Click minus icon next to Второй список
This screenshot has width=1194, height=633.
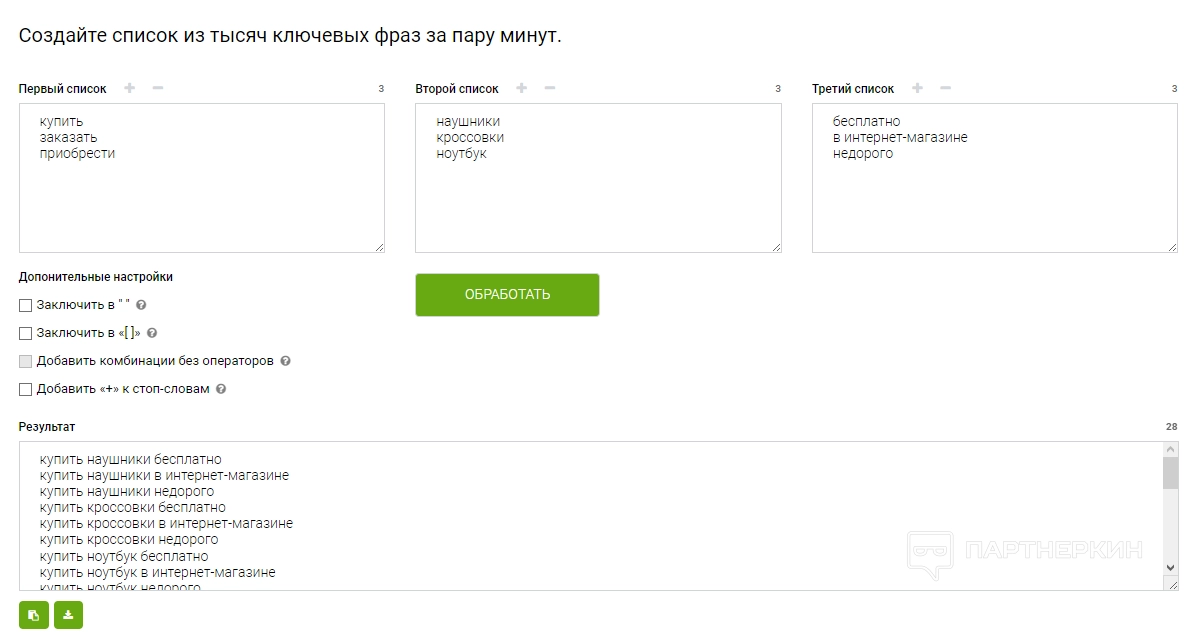(x=549, y=89)
